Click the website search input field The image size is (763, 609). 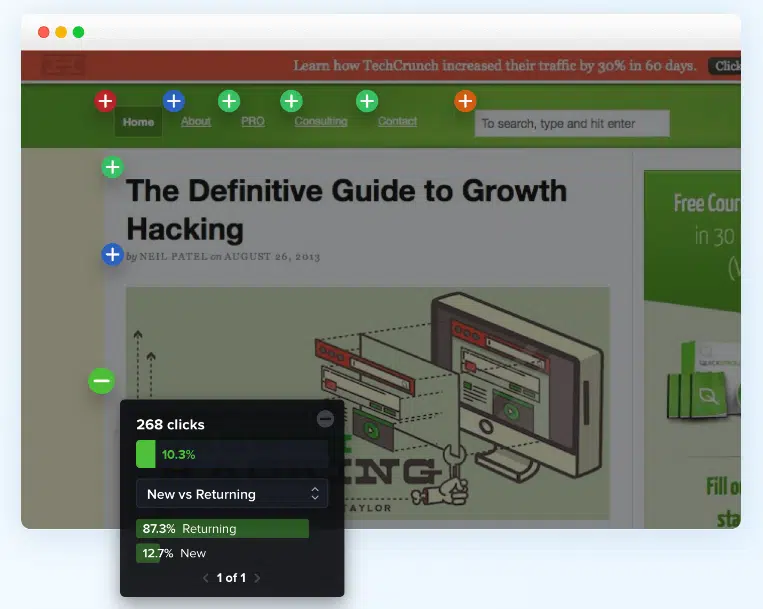[571, 124]
